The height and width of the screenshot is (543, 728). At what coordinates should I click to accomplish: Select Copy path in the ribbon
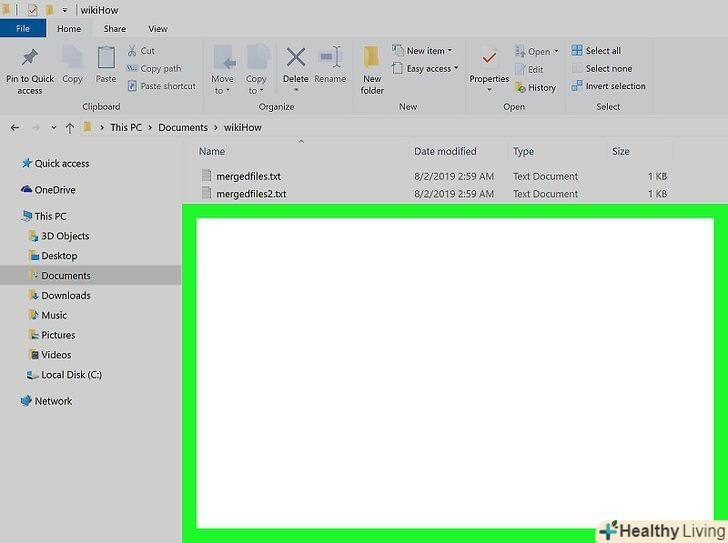click(x=154, y=69)
